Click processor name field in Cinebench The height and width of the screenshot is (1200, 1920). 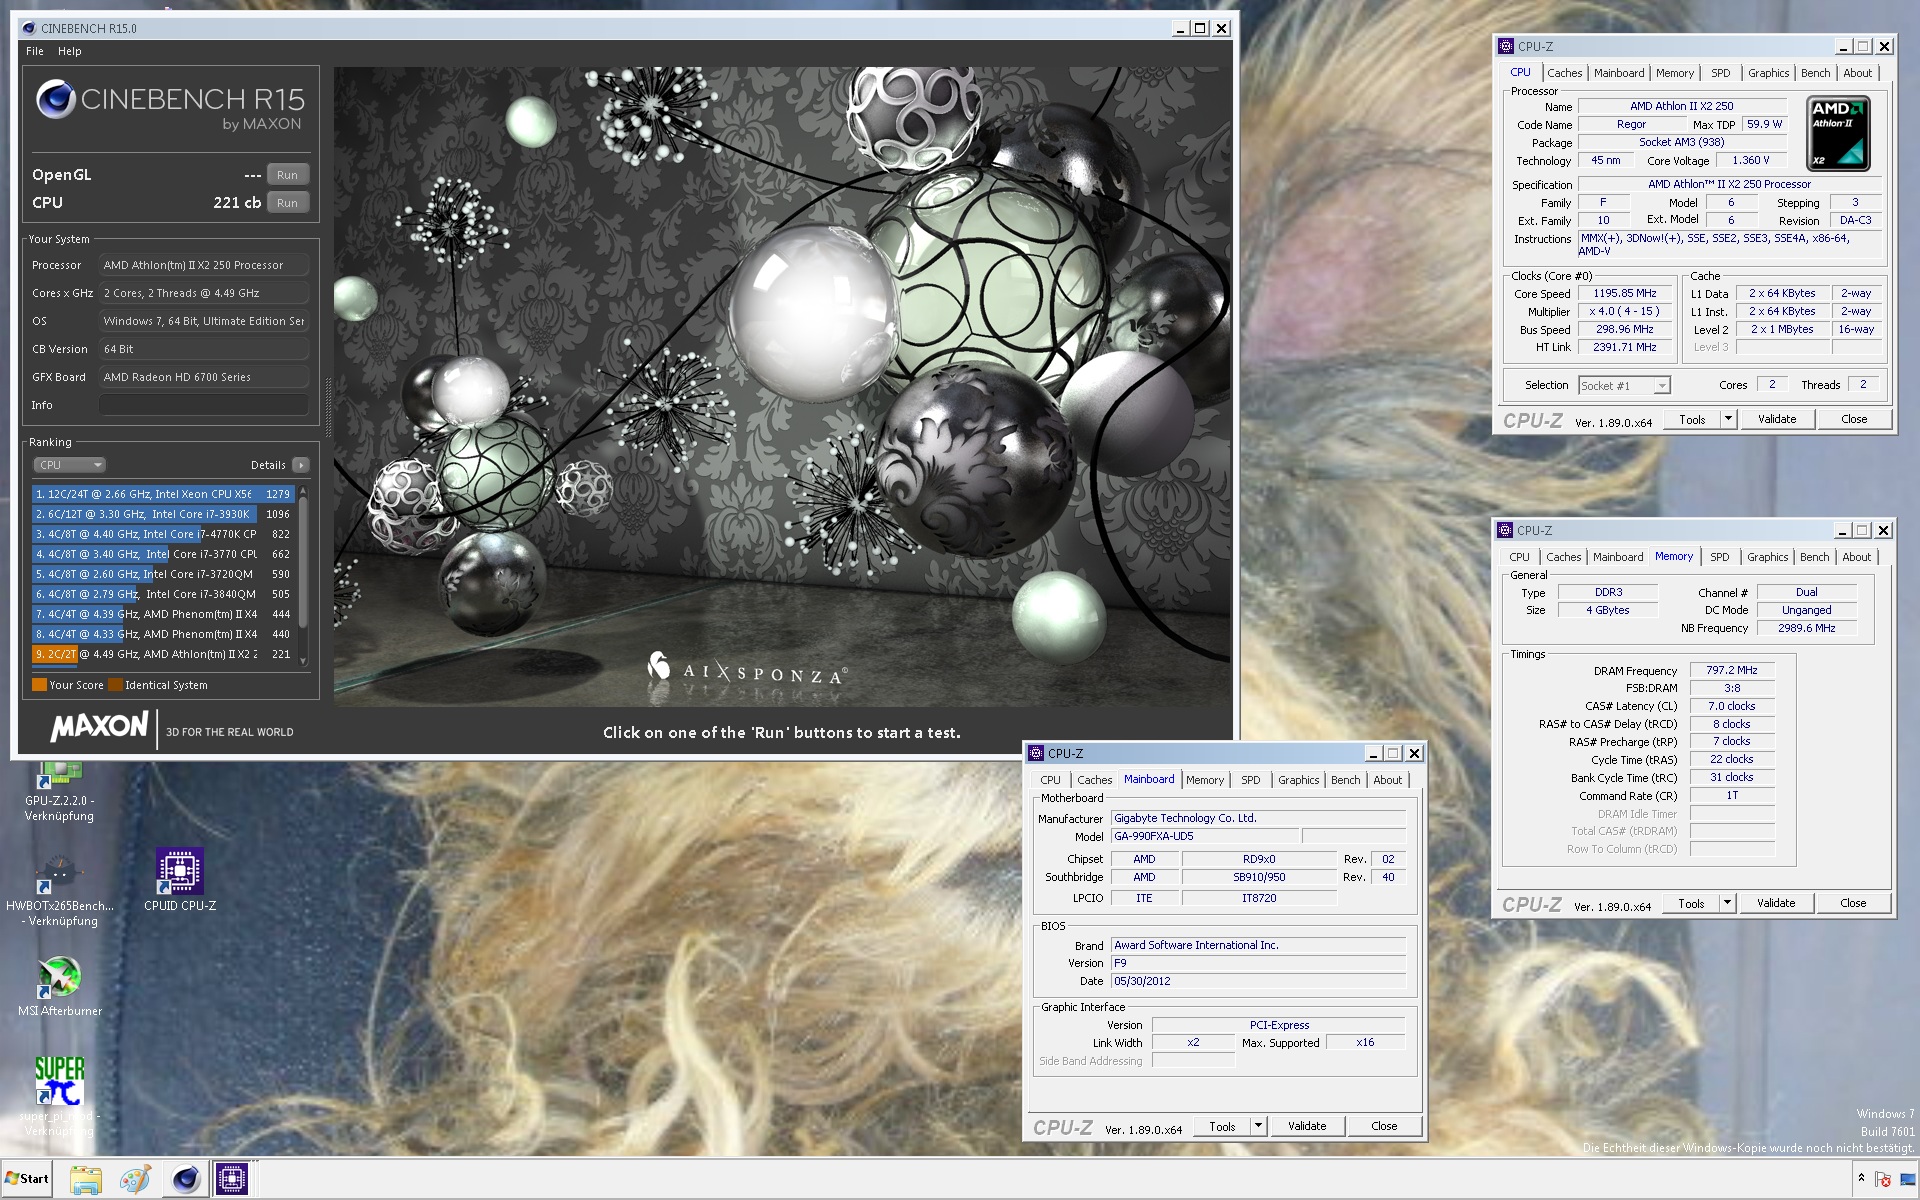click(x=203, y=265)
